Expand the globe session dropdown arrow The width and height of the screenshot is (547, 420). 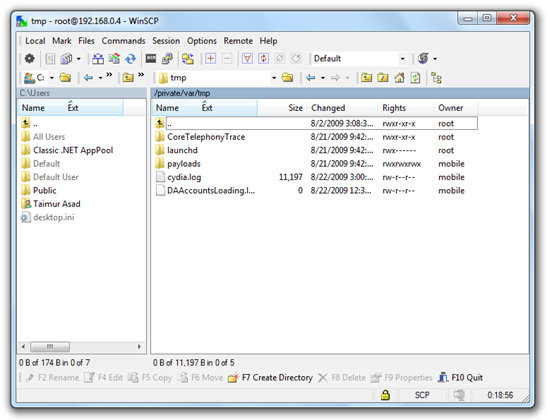point(435,59)
